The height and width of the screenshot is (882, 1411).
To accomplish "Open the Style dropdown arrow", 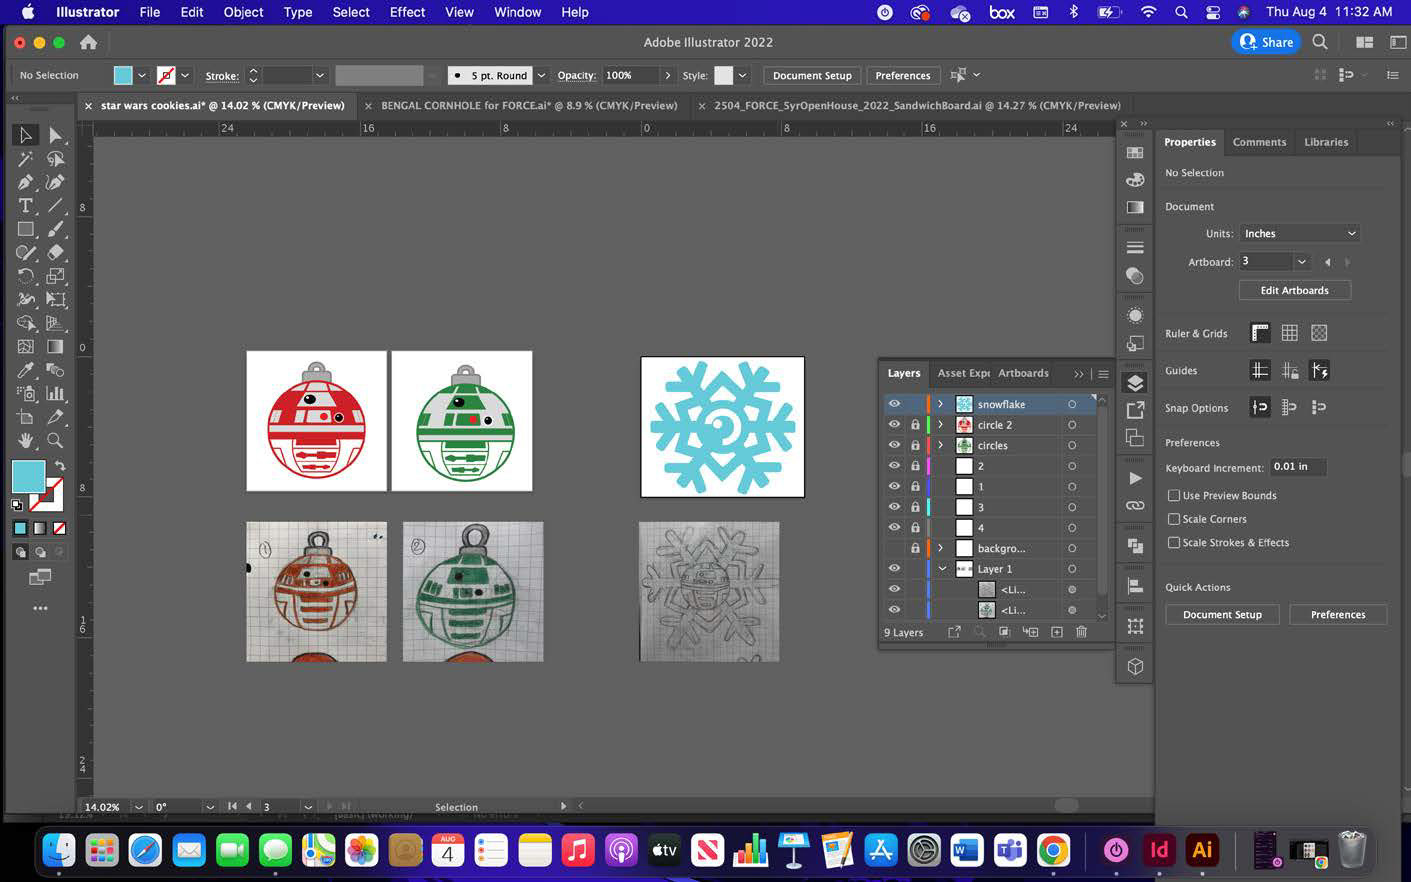I will (x=742, y=75).
